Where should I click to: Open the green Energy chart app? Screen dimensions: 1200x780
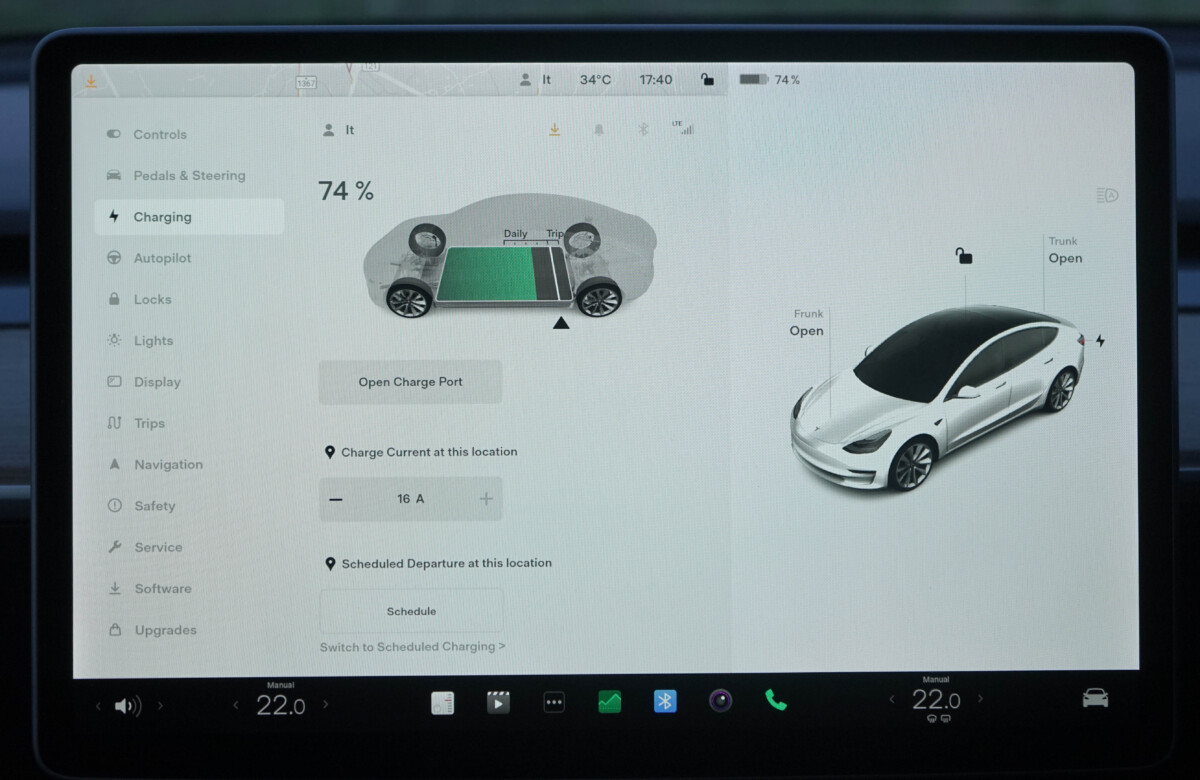click(609, 703)
